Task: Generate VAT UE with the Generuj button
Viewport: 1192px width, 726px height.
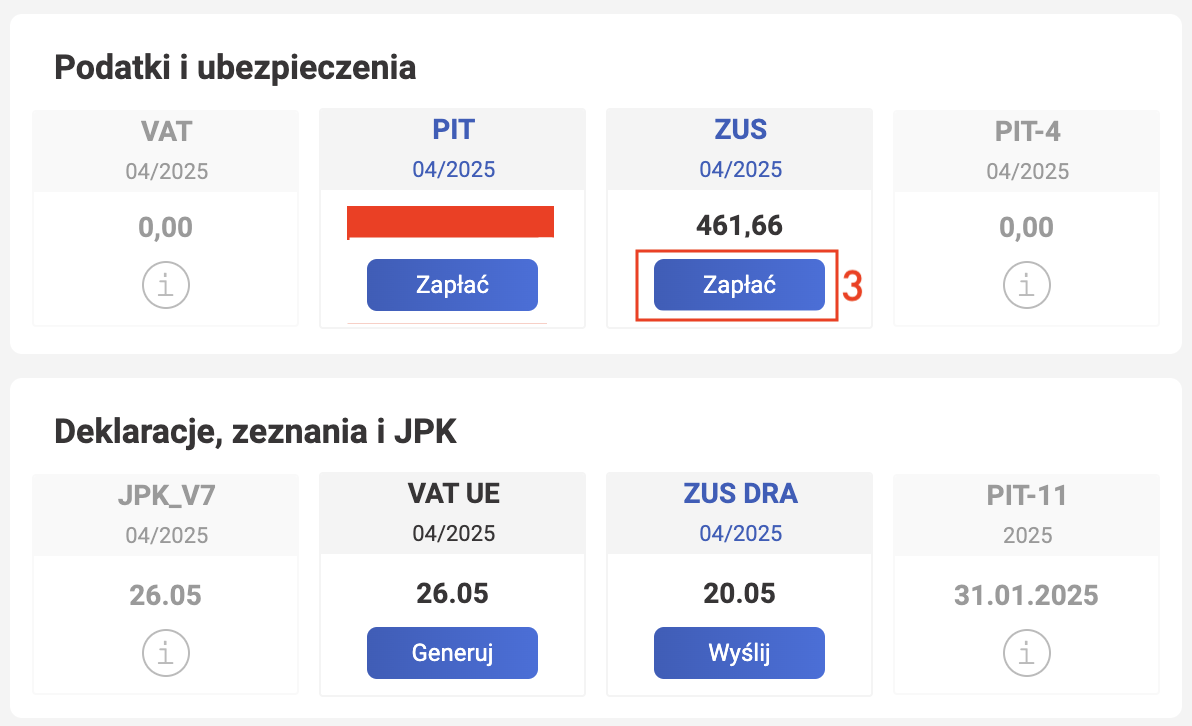Action: click(452, 653)
